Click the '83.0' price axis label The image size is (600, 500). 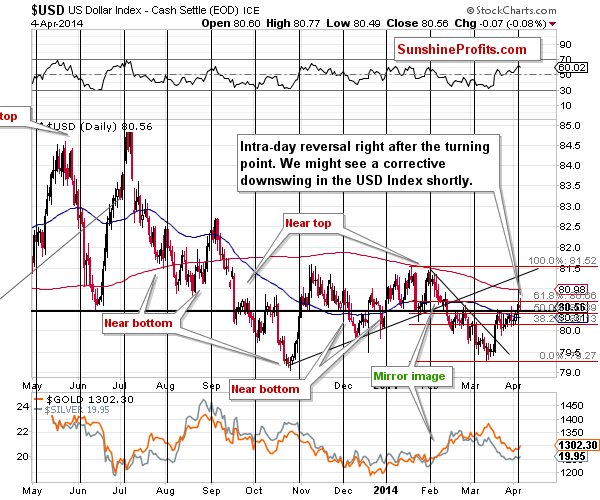(x=570, y=207)
